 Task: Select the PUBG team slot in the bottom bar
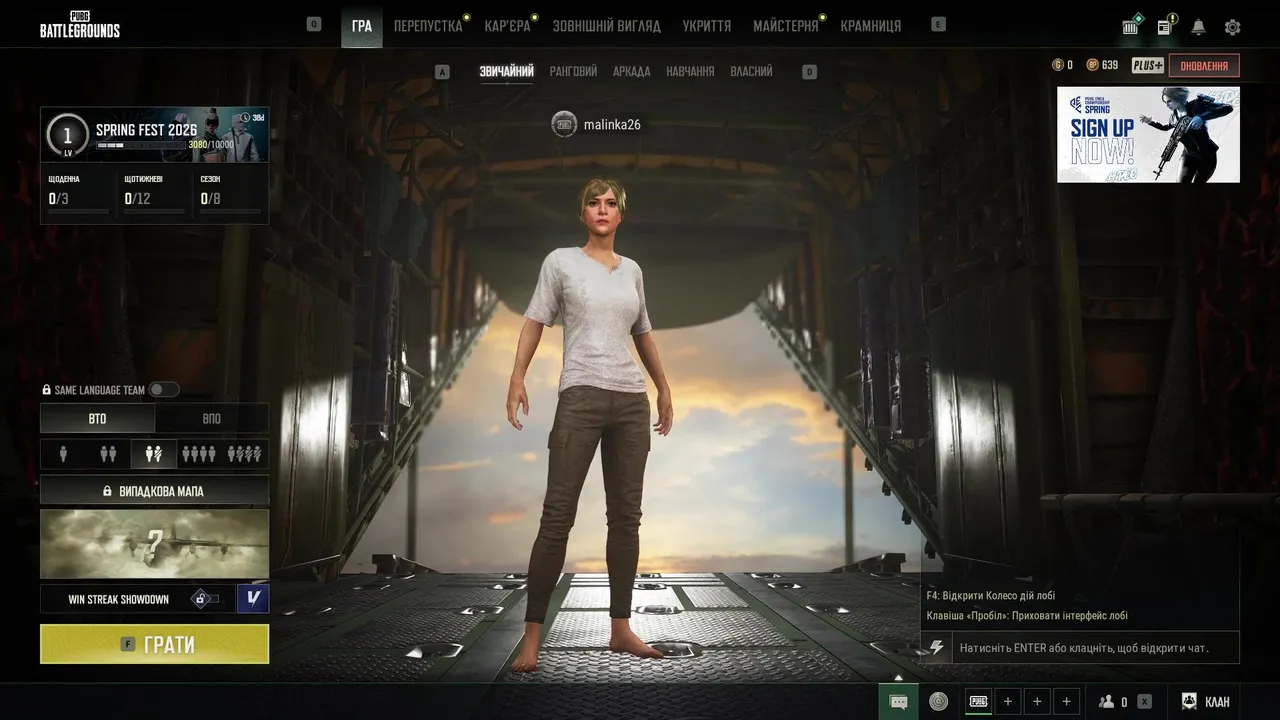(x=979, y=702)
